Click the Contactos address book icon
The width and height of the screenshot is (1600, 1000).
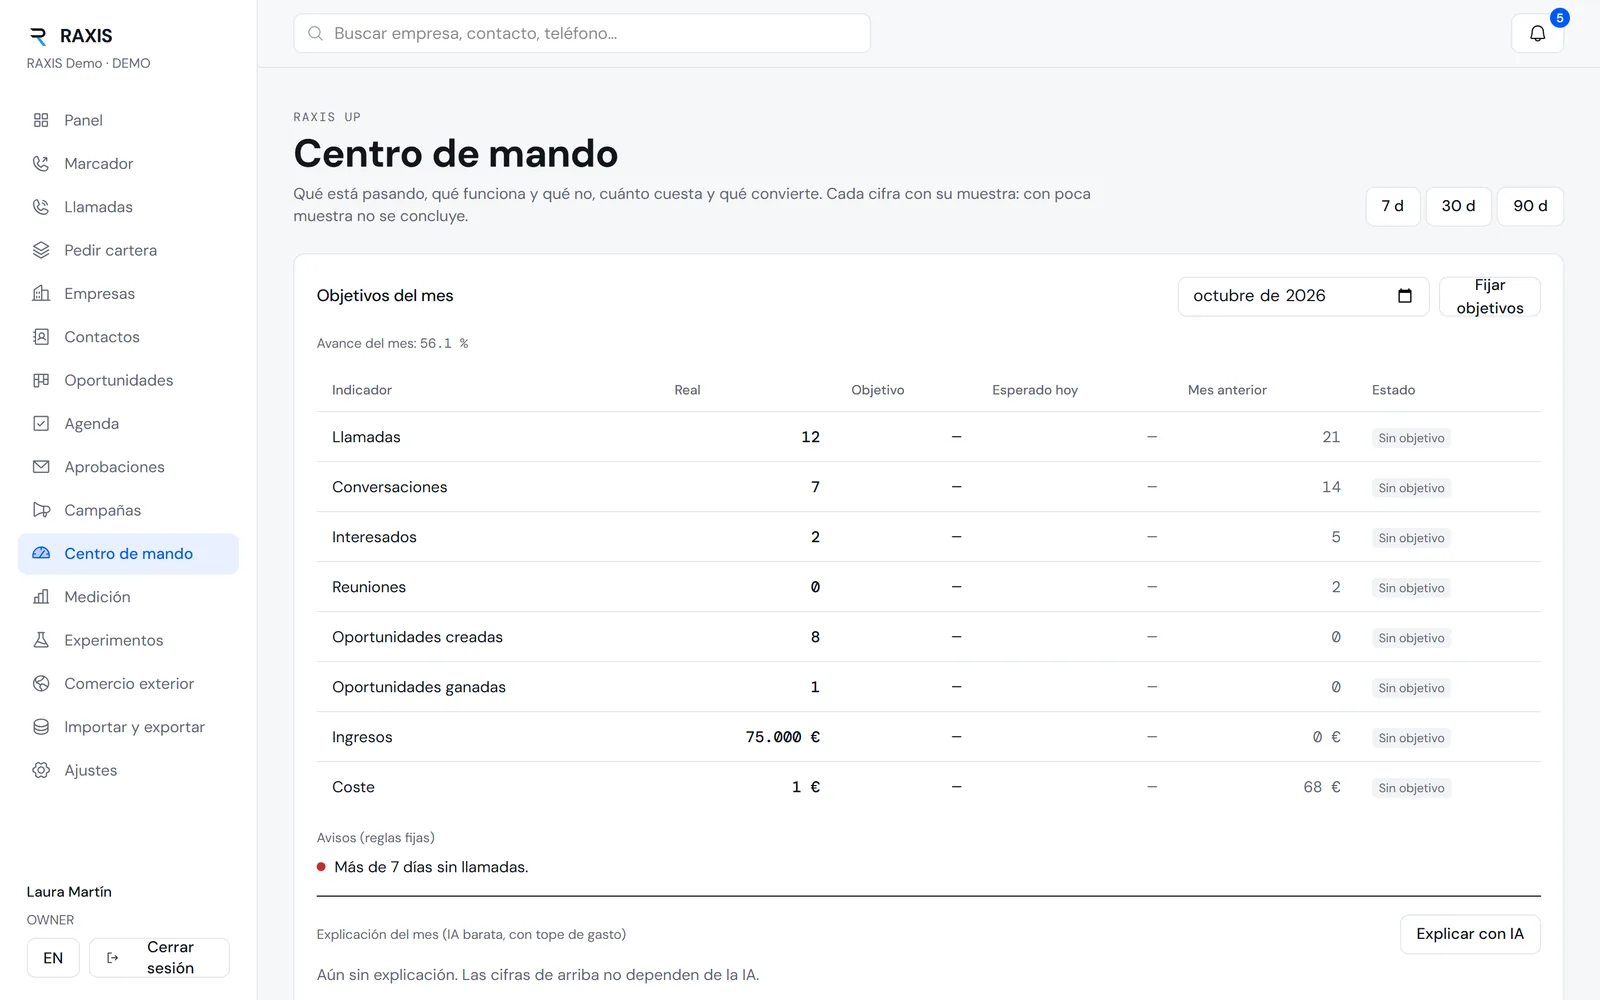pos(41,337)
